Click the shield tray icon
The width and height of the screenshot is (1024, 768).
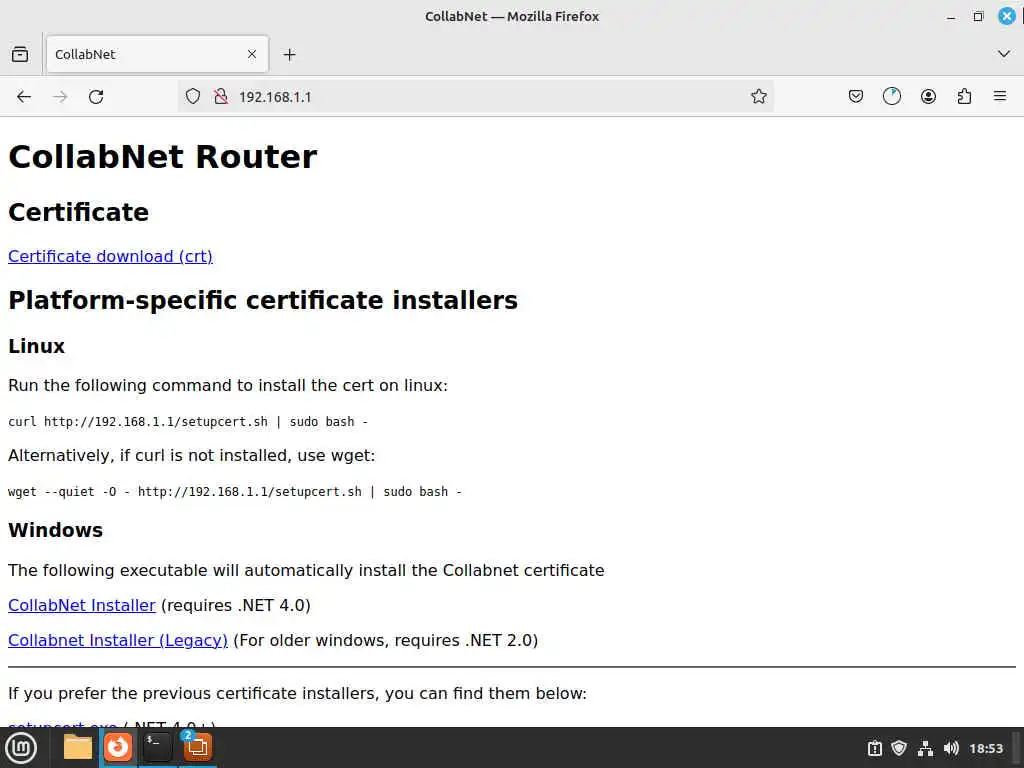899,748
